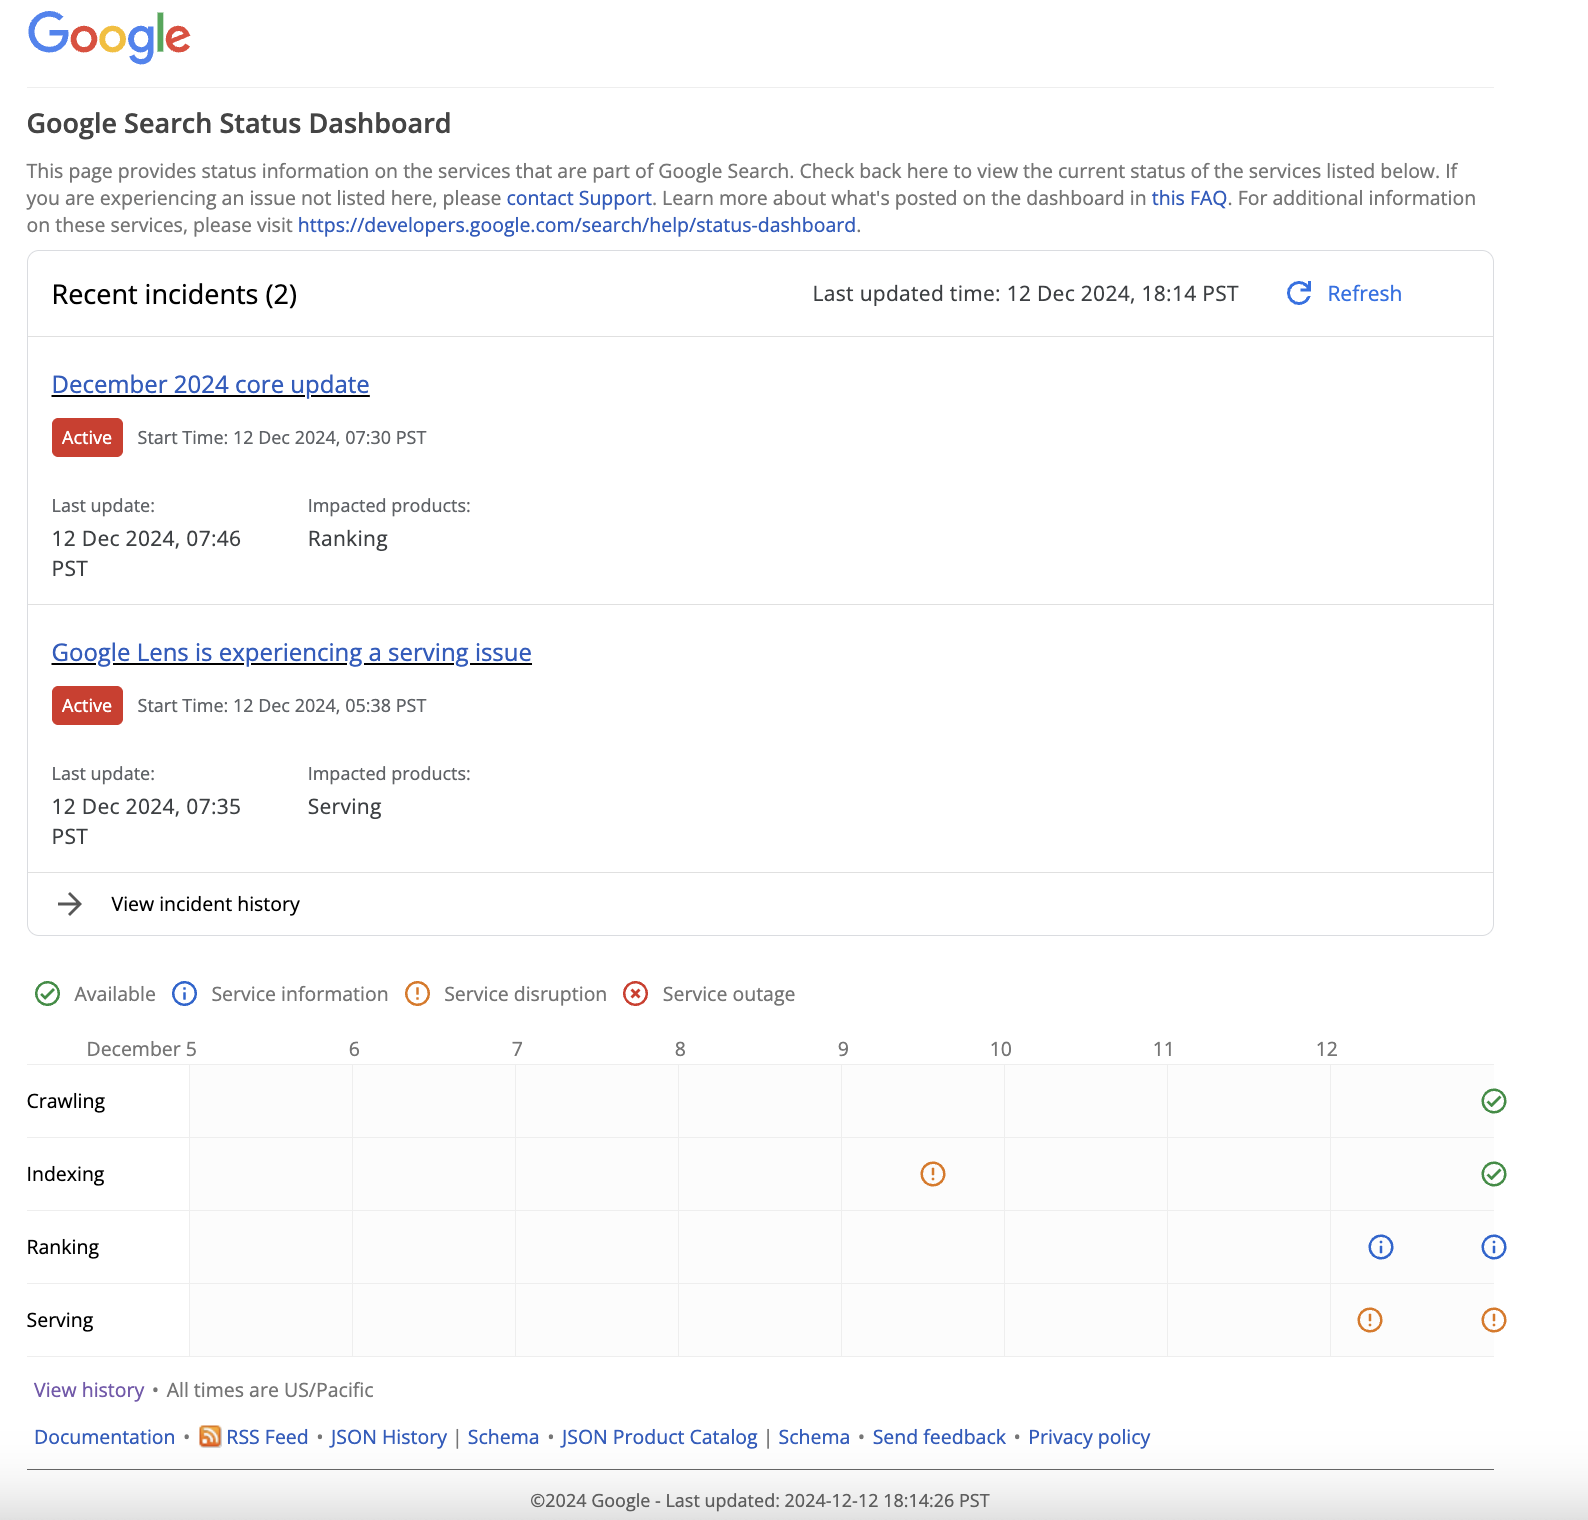Screen dimensions: 1588x1520
Task: Click the Crawling row label
Action: pos(66,1101)
